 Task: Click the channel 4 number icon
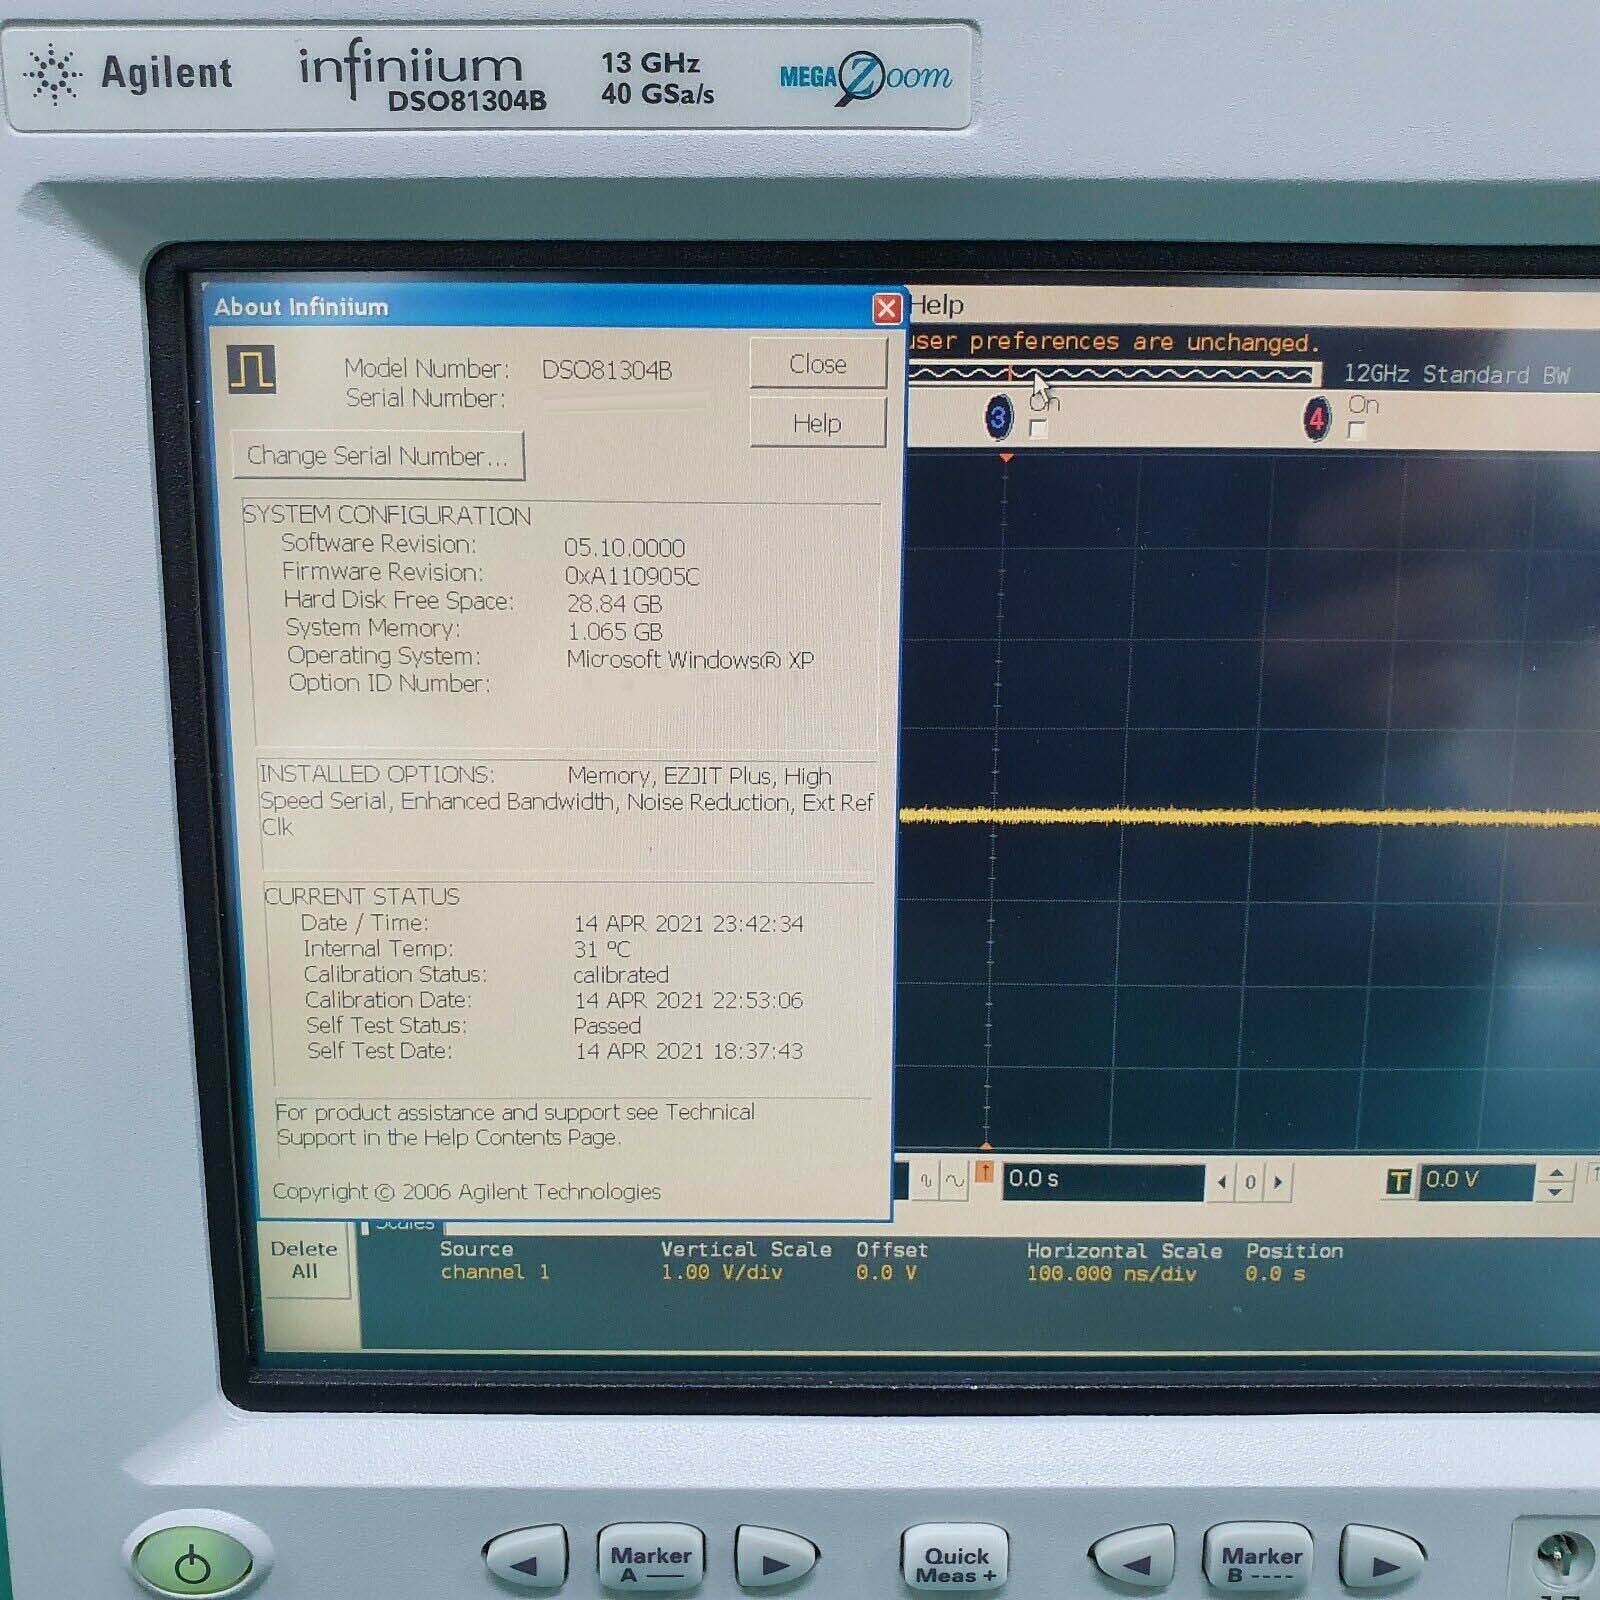[x=1317, y=419]
